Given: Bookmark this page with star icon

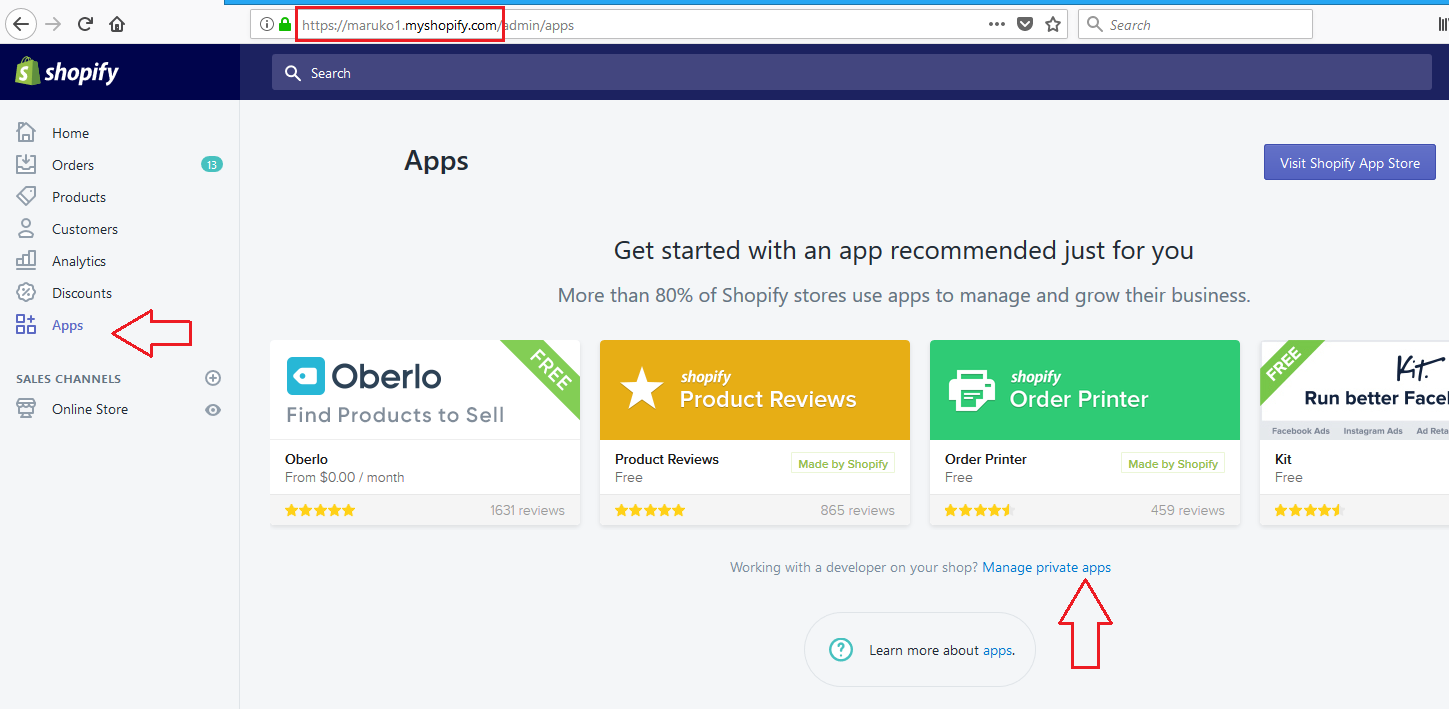Looking at the screenshot, I should [1053, 24].
